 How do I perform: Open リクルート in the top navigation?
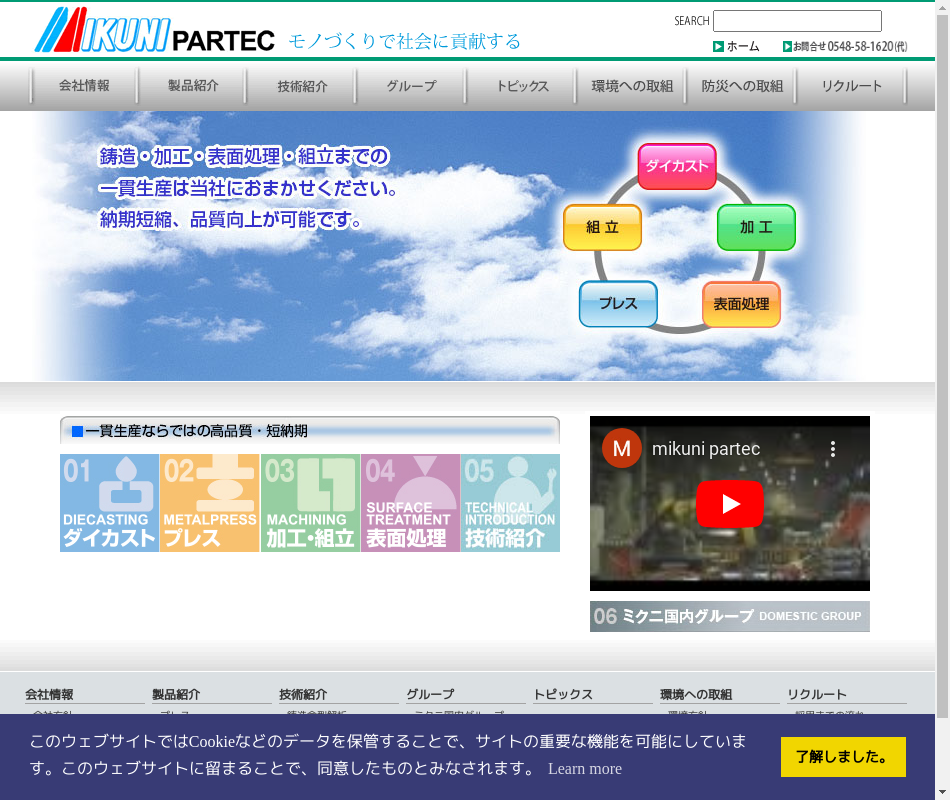[851, 86]
